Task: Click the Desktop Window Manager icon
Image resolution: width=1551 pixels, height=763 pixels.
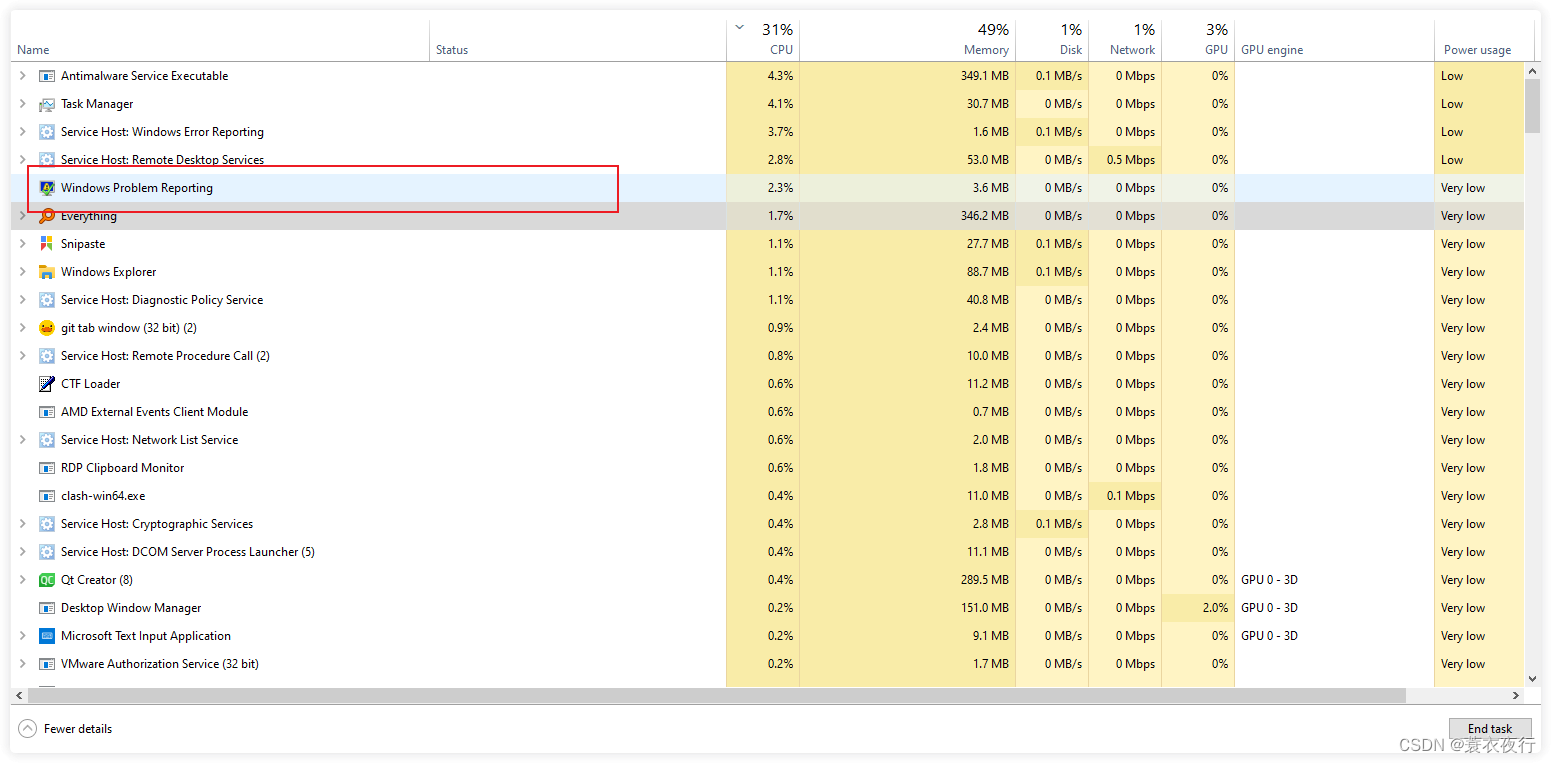Action: coord(46,608)
